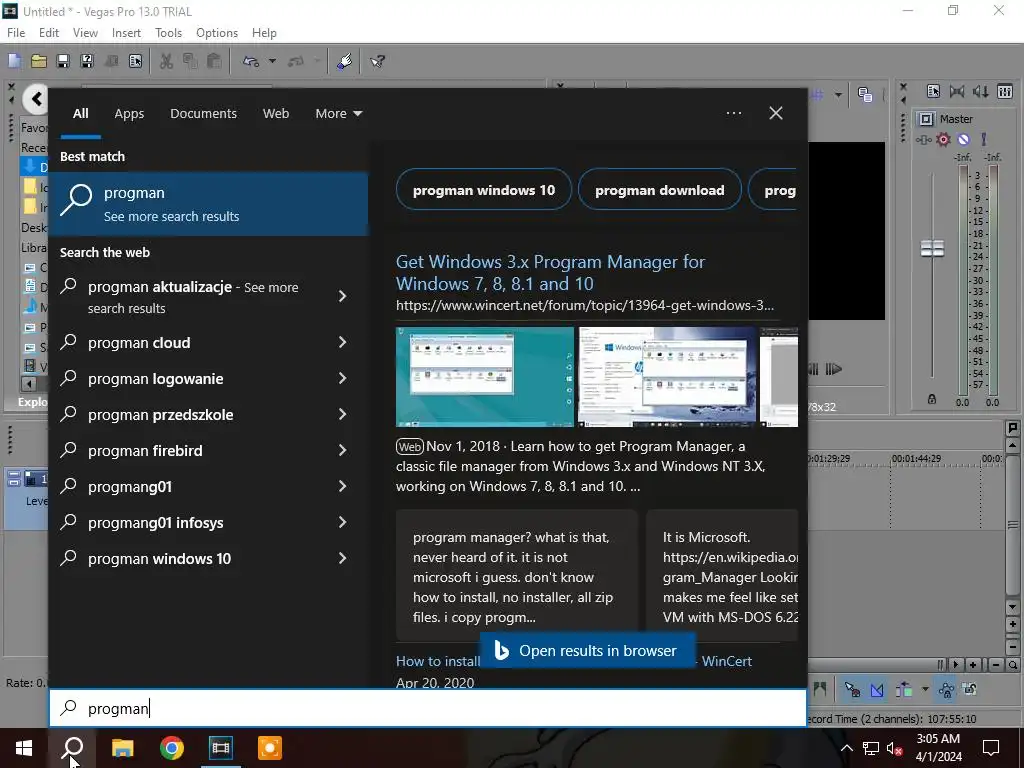
Task: Toggle the Auto Ripple icon
Action: (x=904, y=690)
